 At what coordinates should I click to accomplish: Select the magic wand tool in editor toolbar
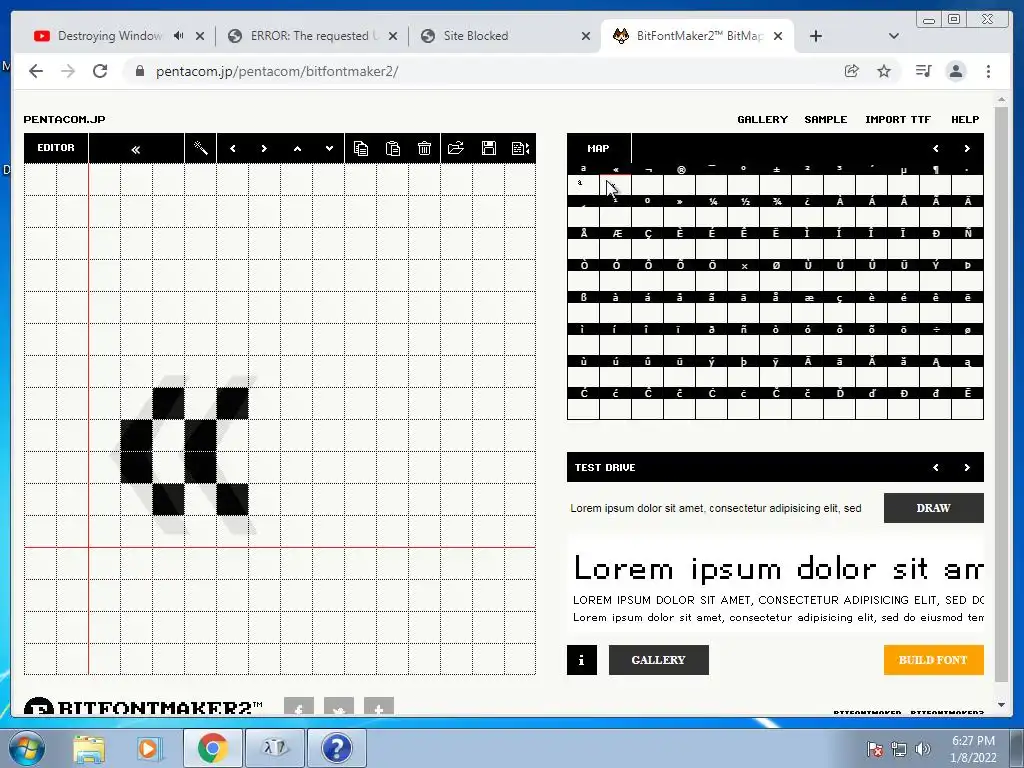(x=200, y=148)
